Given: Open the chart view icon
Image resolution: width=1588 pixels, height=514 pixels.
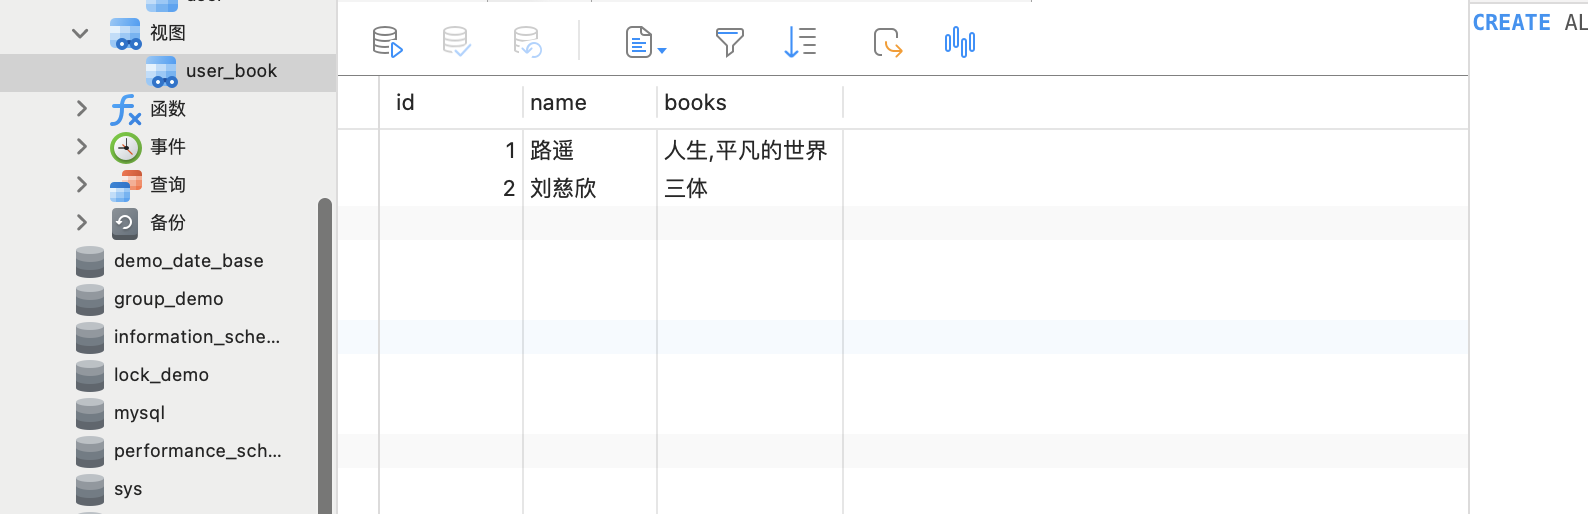Looking at the screenshot, I should (x=960, y=42).
